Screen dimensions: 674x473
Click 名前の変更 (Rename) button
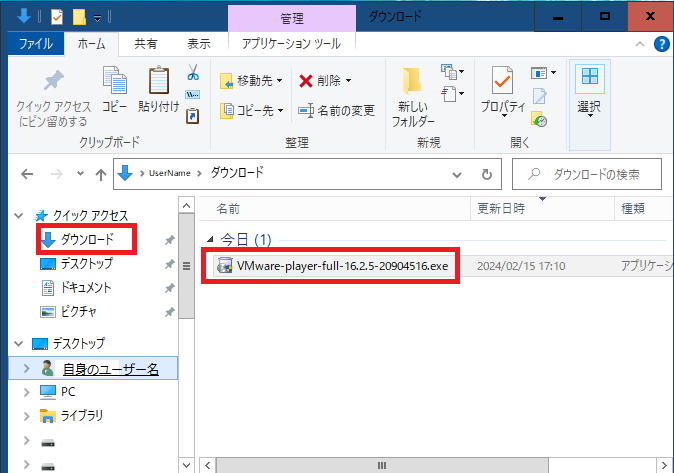click(337, 111)
